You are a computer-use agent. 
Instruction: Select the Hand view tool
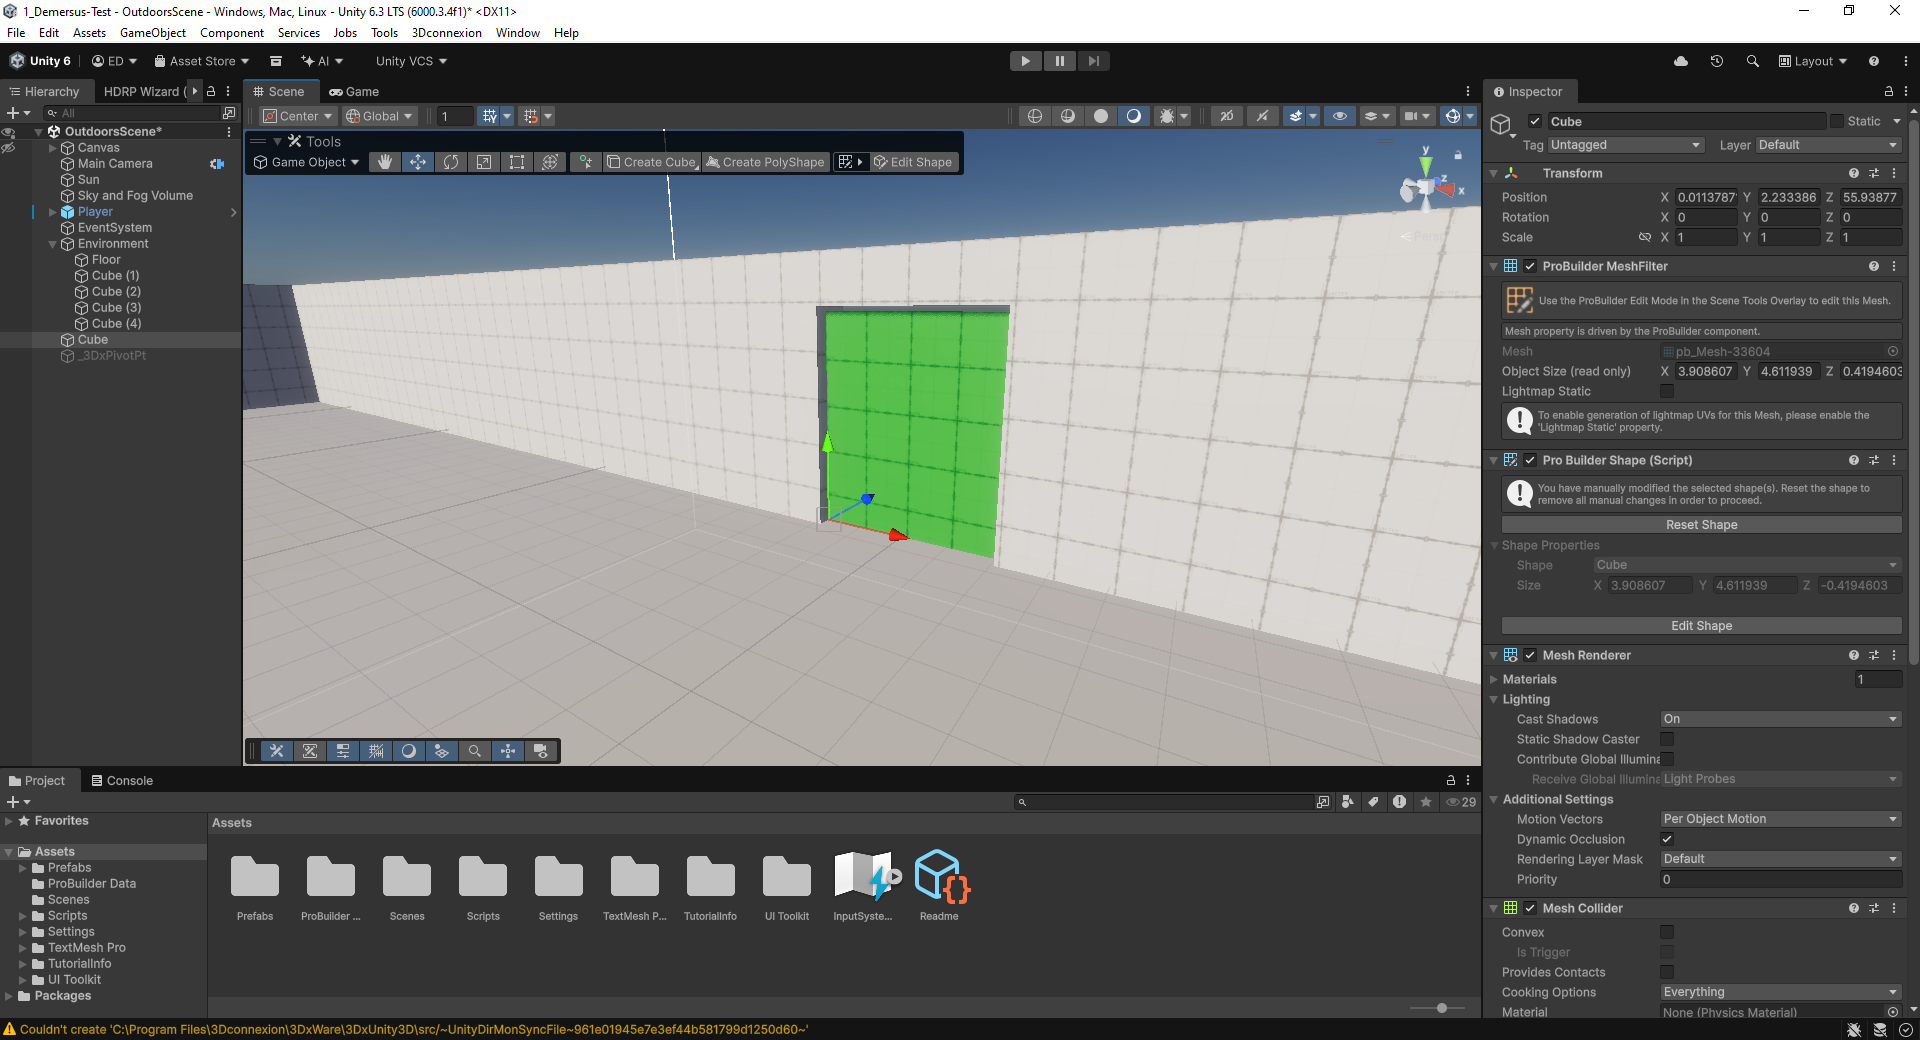pyautogui.click(x=384, y=162)
